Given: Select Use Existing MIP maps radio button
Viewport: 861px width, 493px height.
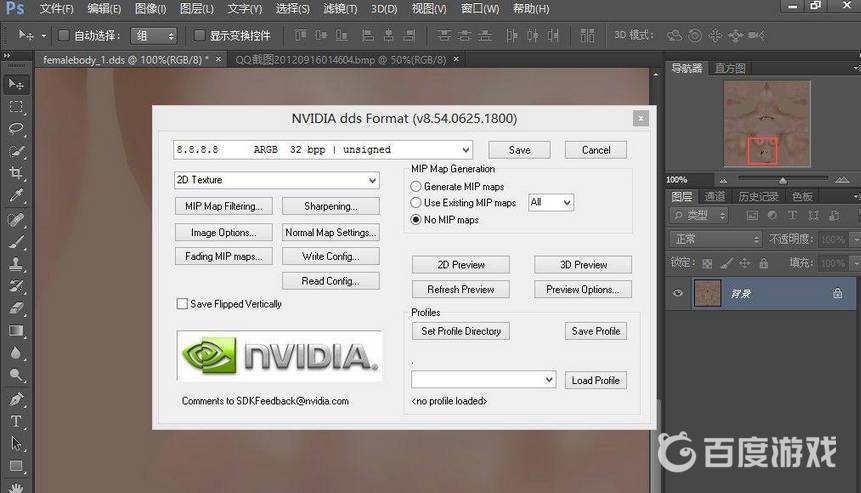Looking at the screenshot, I should (416, 203).
